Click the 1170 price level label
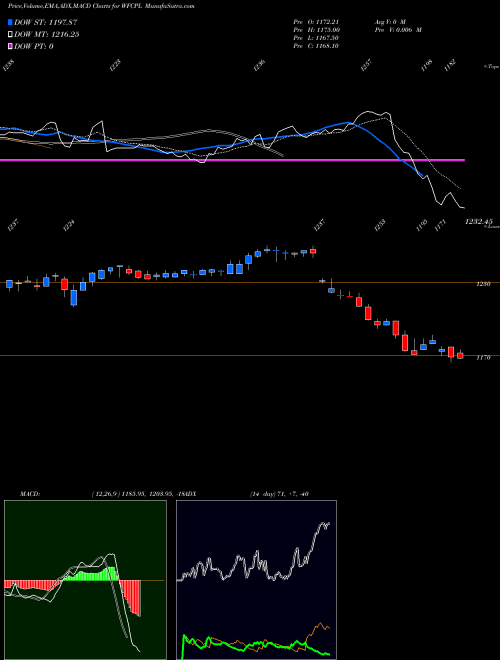This screenshot has width=500, height=660. pyautogui.click(x=483, y=357)
